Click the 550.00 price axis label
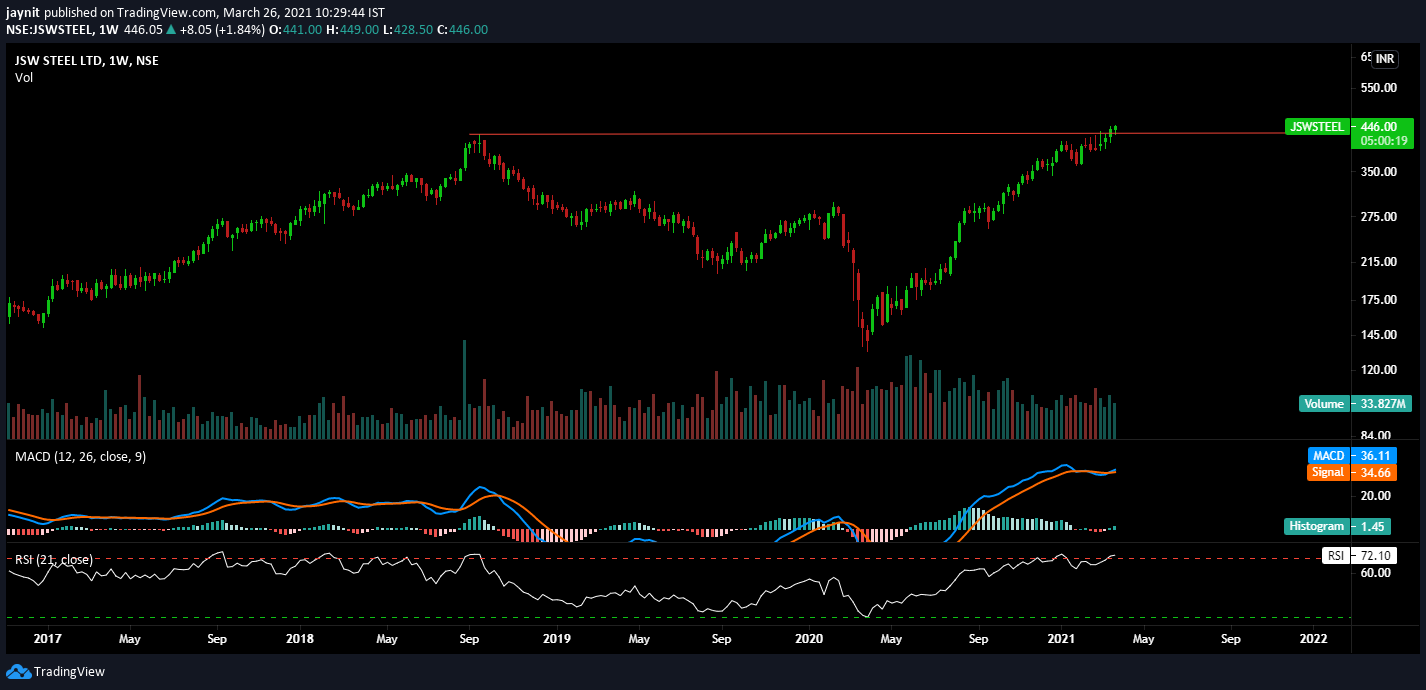 click(x=1379, y=88)
